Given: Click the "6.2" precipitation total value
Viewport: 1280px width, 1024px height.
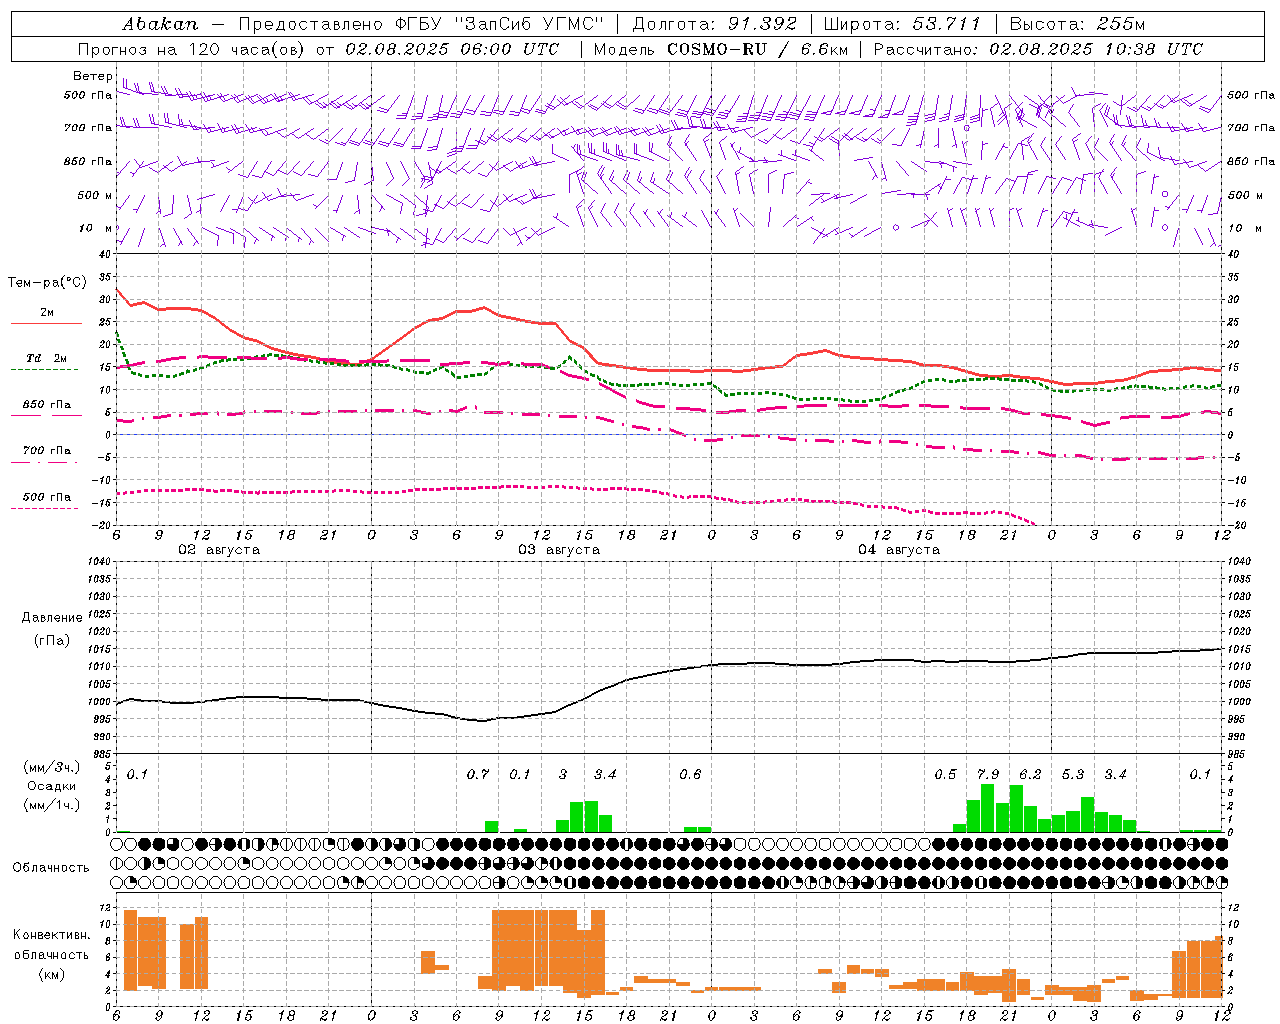Looking at the screenshot, I should 1030,775.
